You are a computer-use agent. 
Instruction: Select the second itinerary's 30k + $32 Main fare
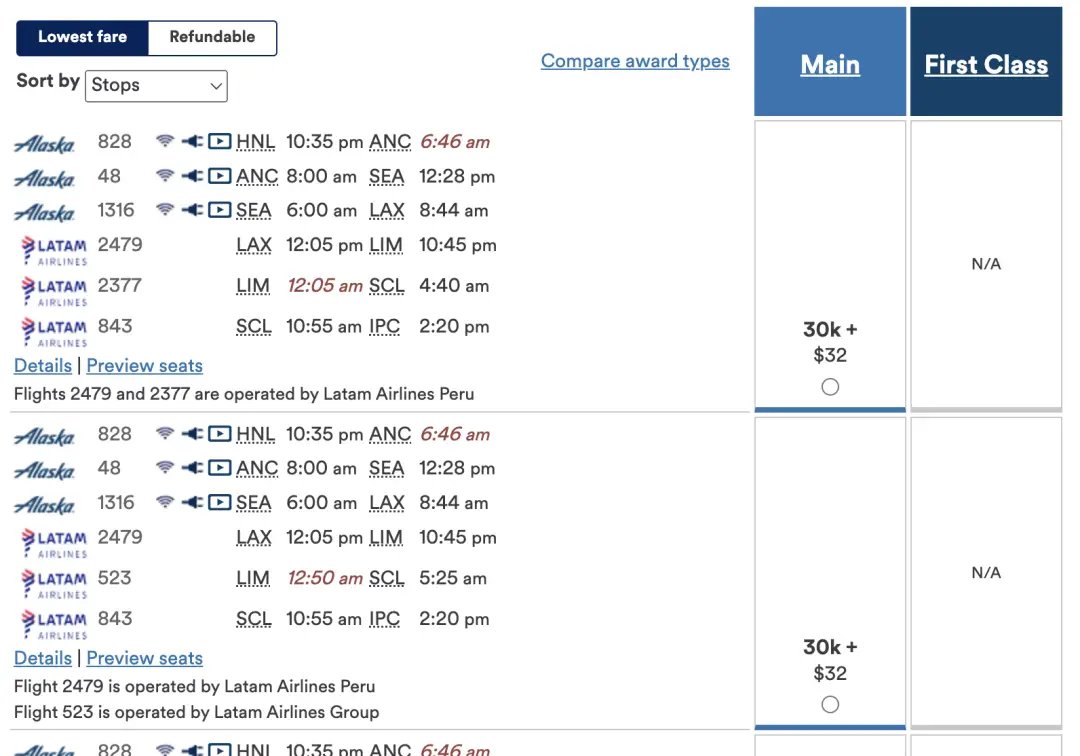coord(830,705)
